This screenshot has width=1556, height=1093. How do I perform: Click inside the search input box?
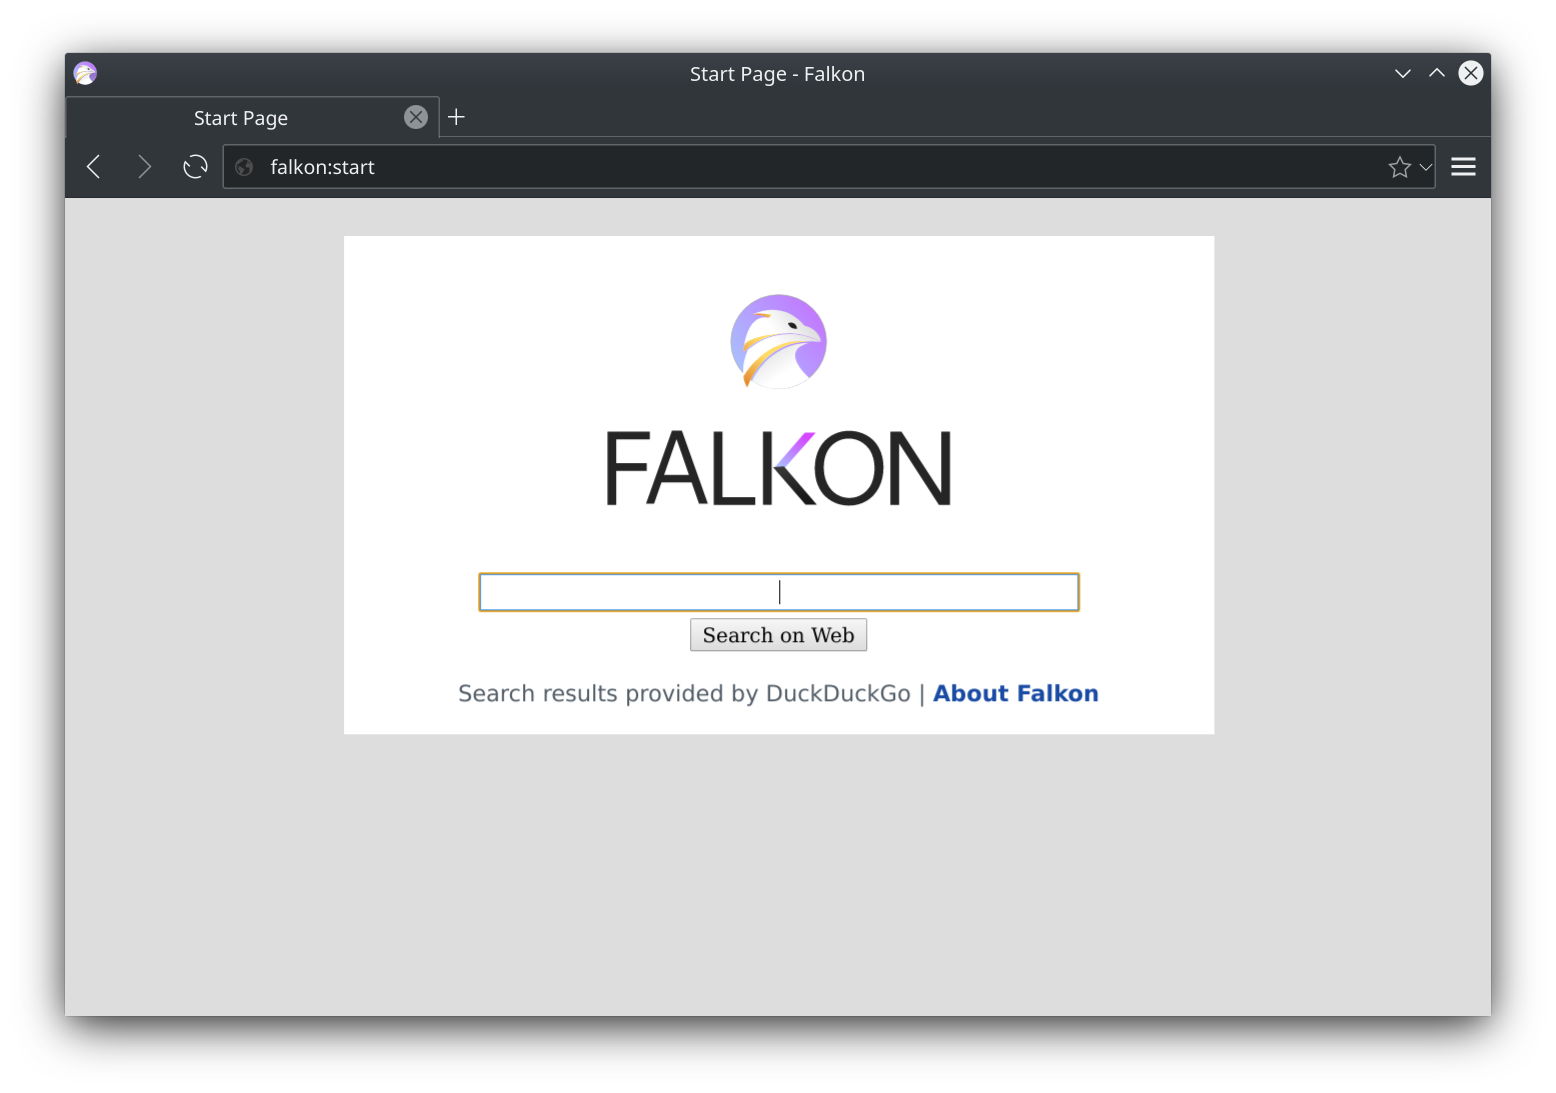778,591
